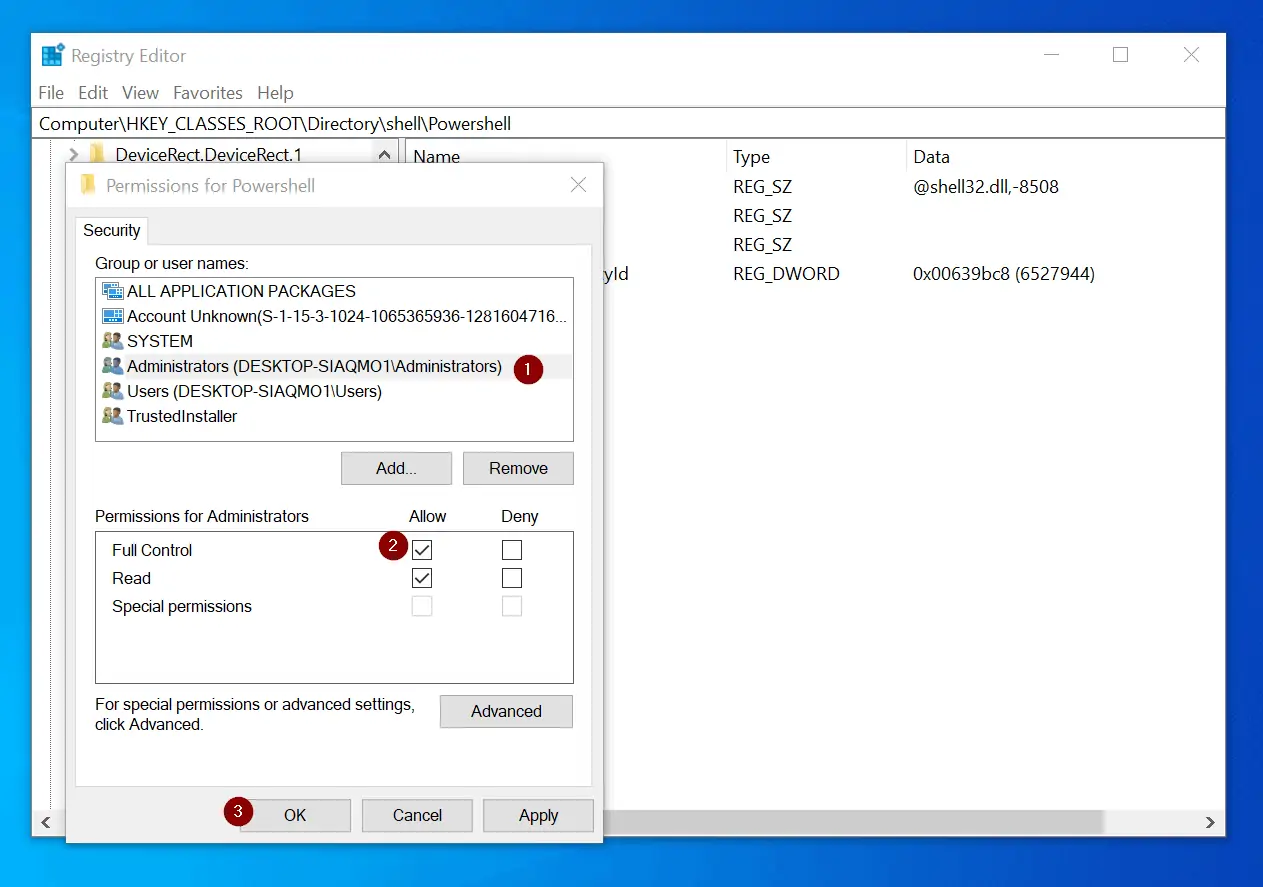This screenshot has width=1263, height=887.
Task: Select the Security tab
Action: 112,230
